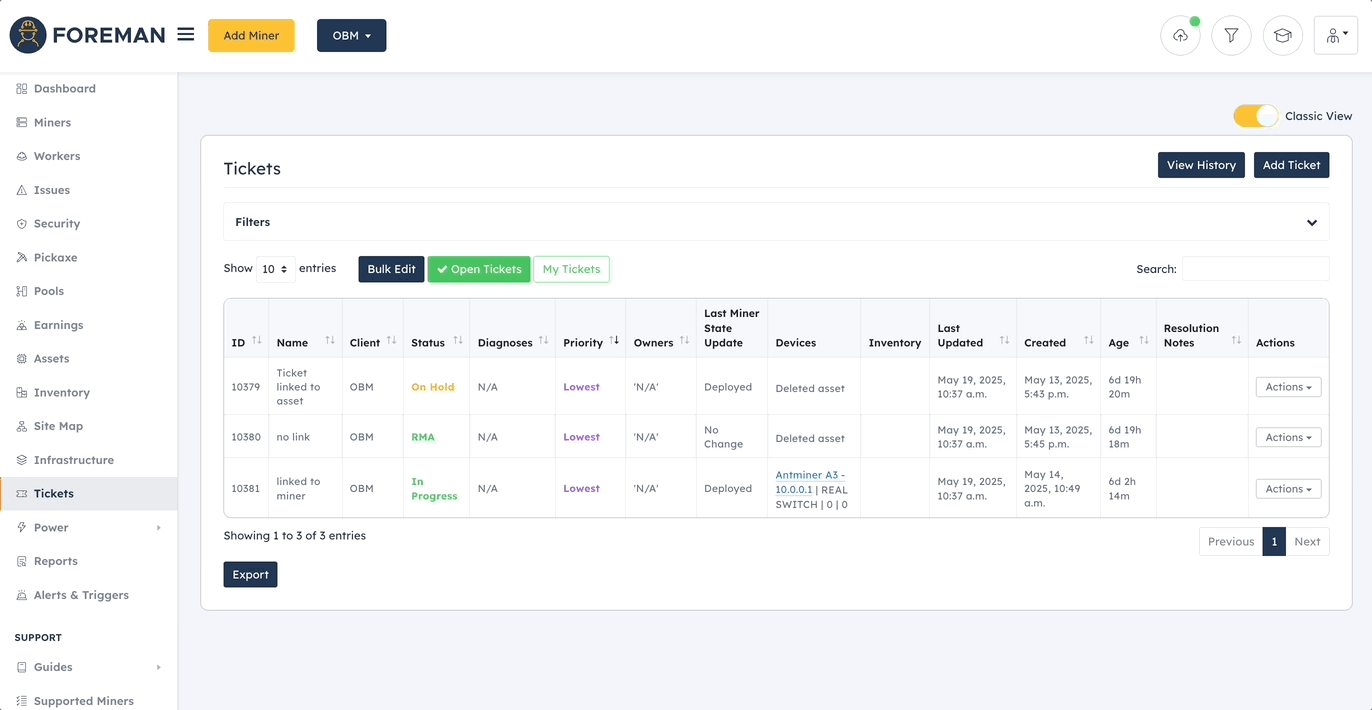Click the Guides sidebar icon
This screenshot has height=710, width=1372.
coord(22,667)
